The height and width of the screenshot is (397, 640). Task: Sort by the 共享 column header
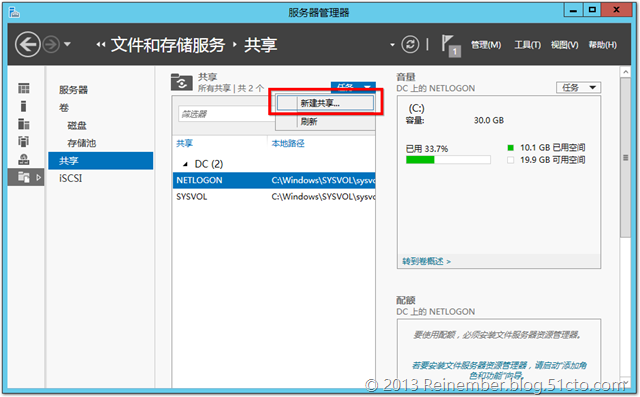[x=184, y=143]
